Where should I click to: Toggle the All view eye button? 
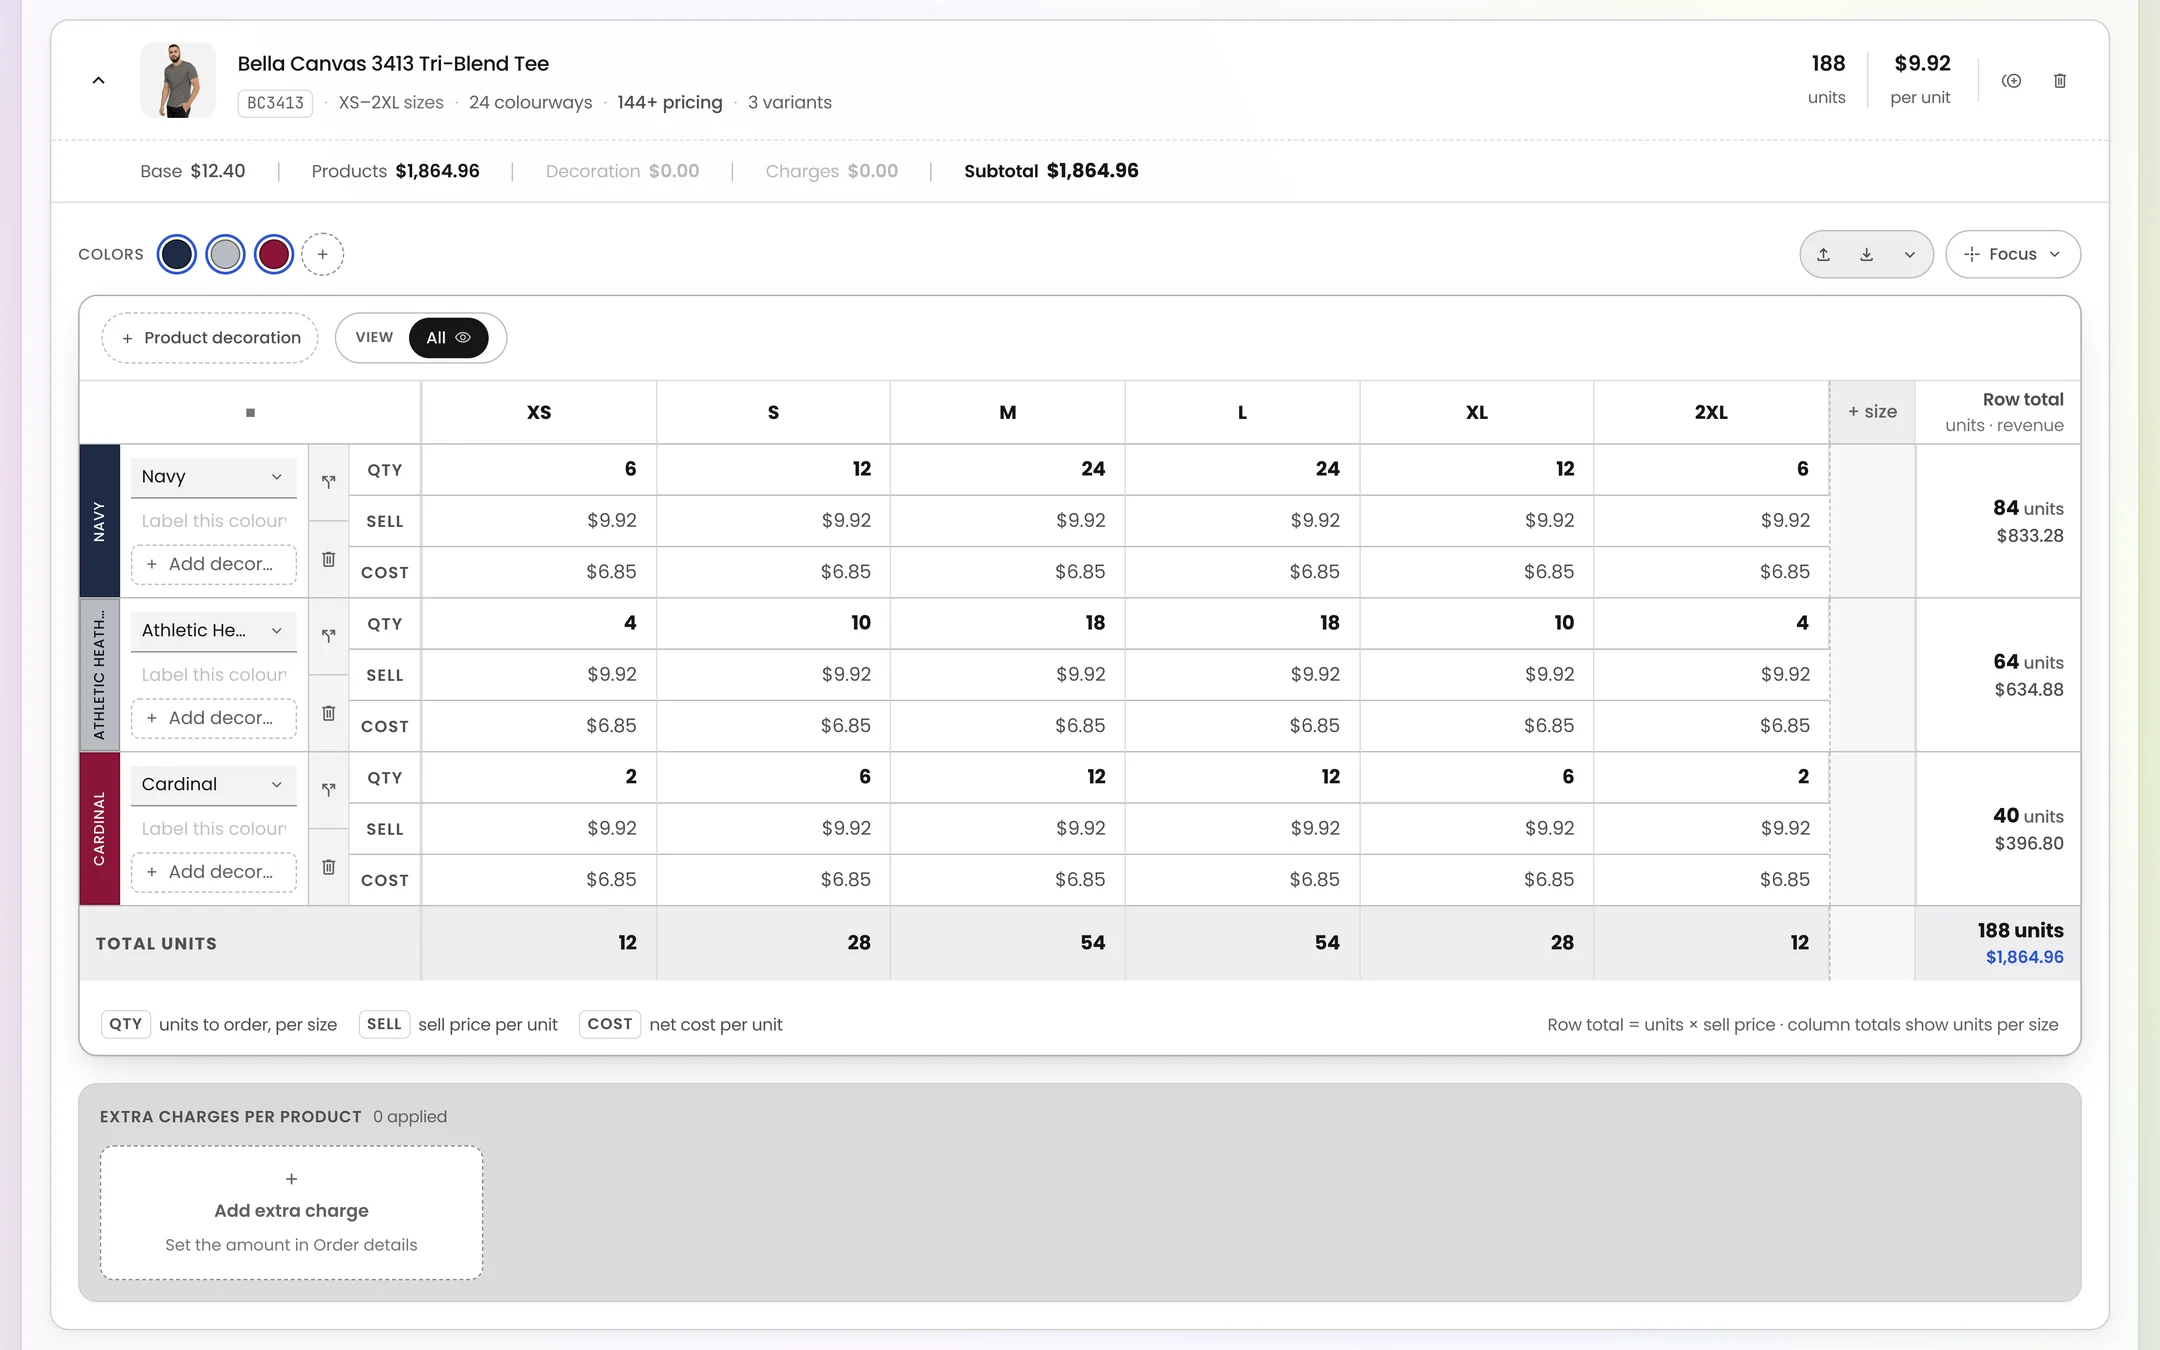(448, 338)
